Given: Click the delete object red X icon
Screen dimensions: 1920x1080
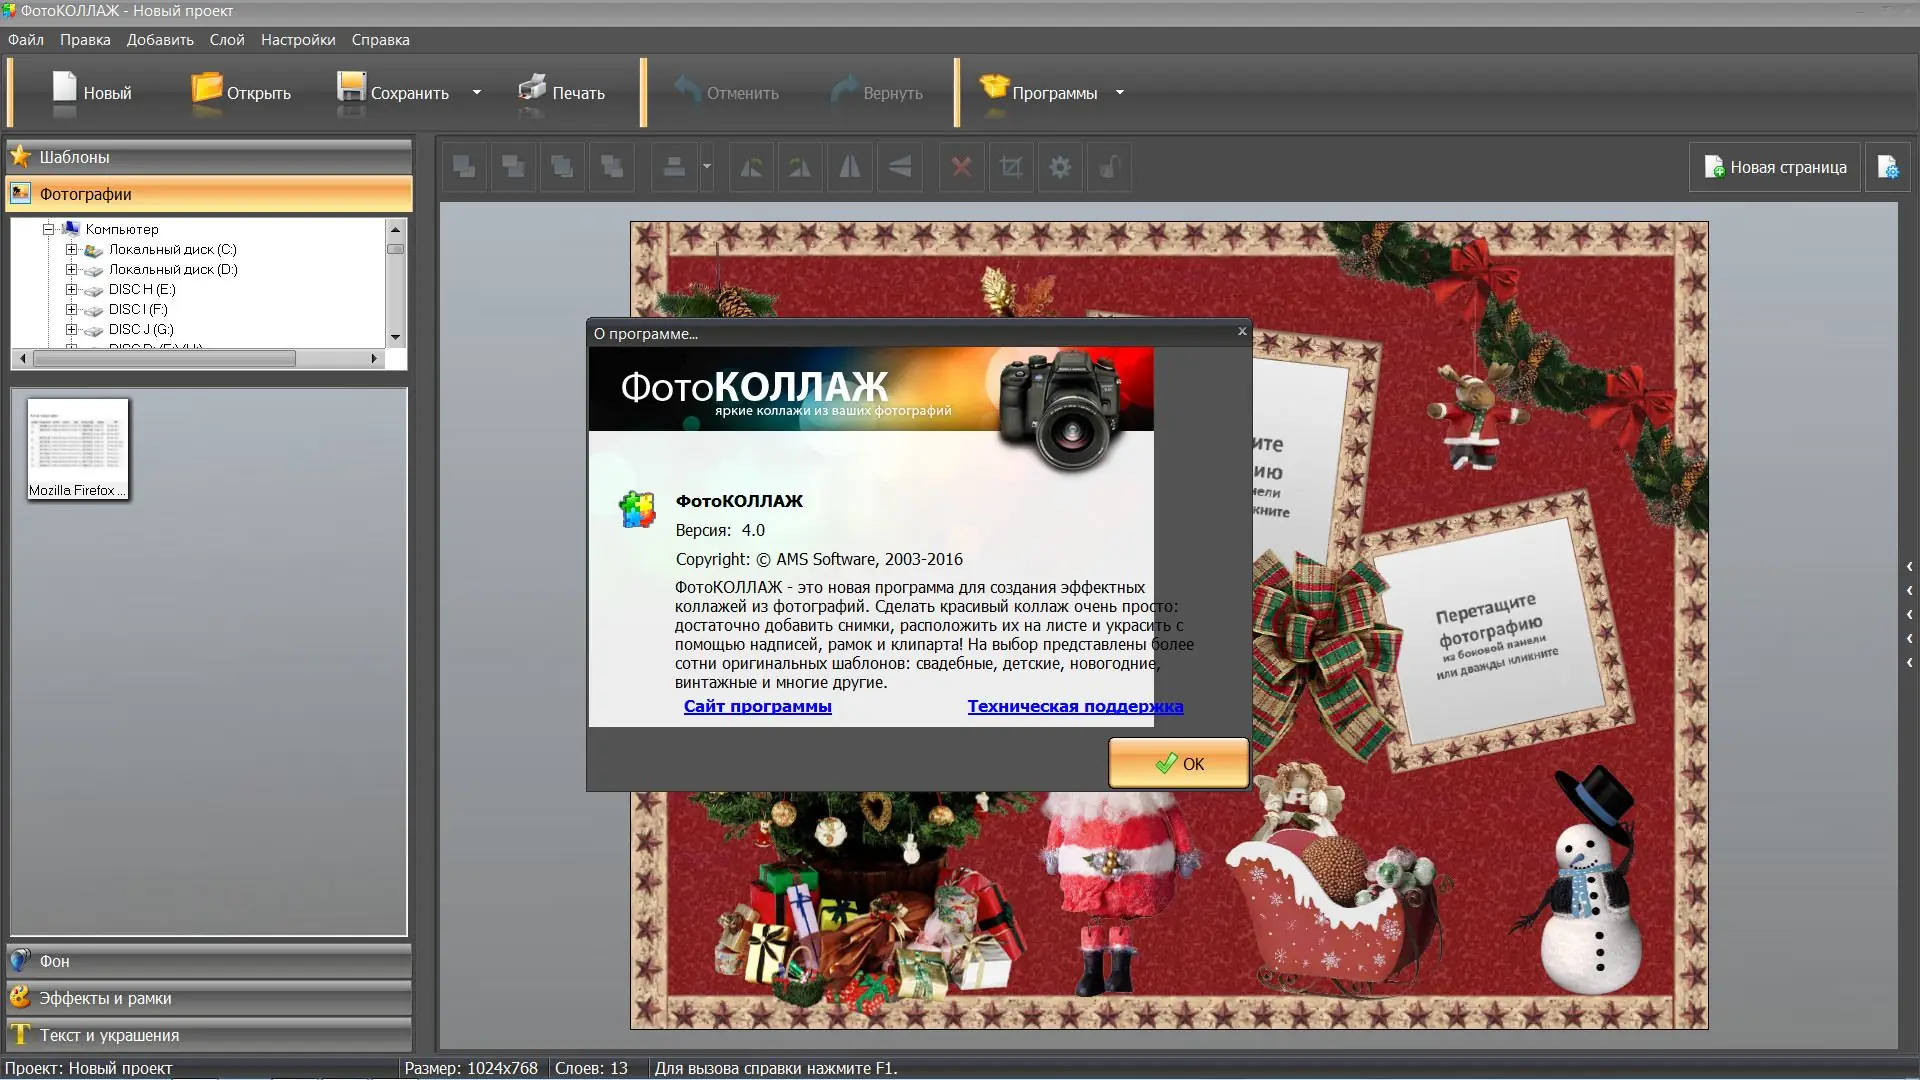Looking at the screenshot, I should (x=961, y=167).
